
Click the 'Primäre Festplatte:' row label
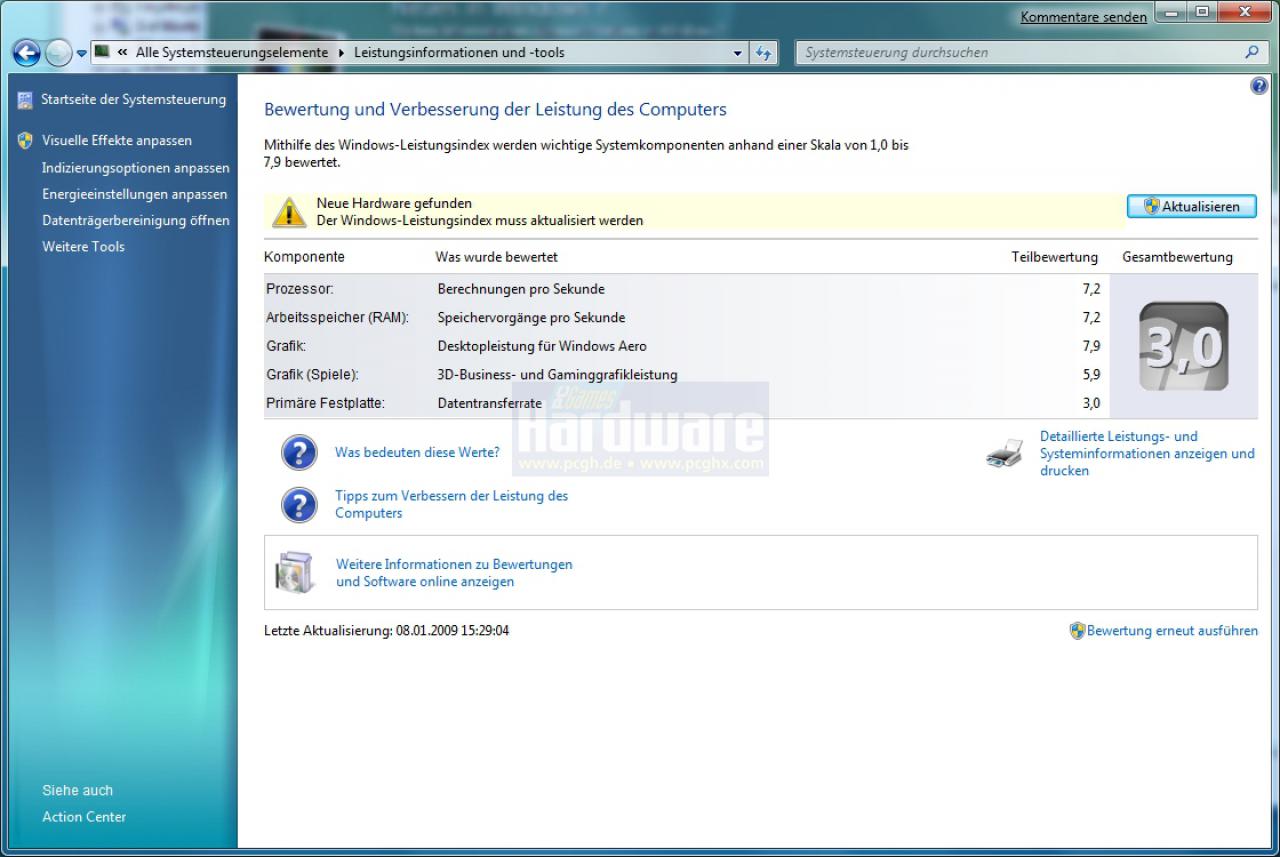[x=325, y=403]
